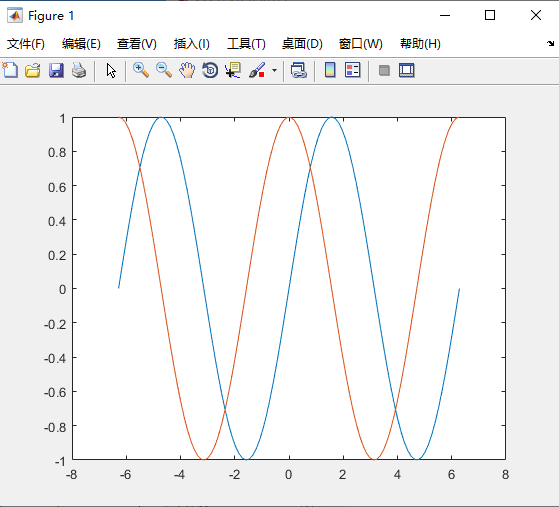Image resolution: width=559 pixels, height=507 pixels.
Task: Open the 帮助(H) menu
Action: coord(420,44)
